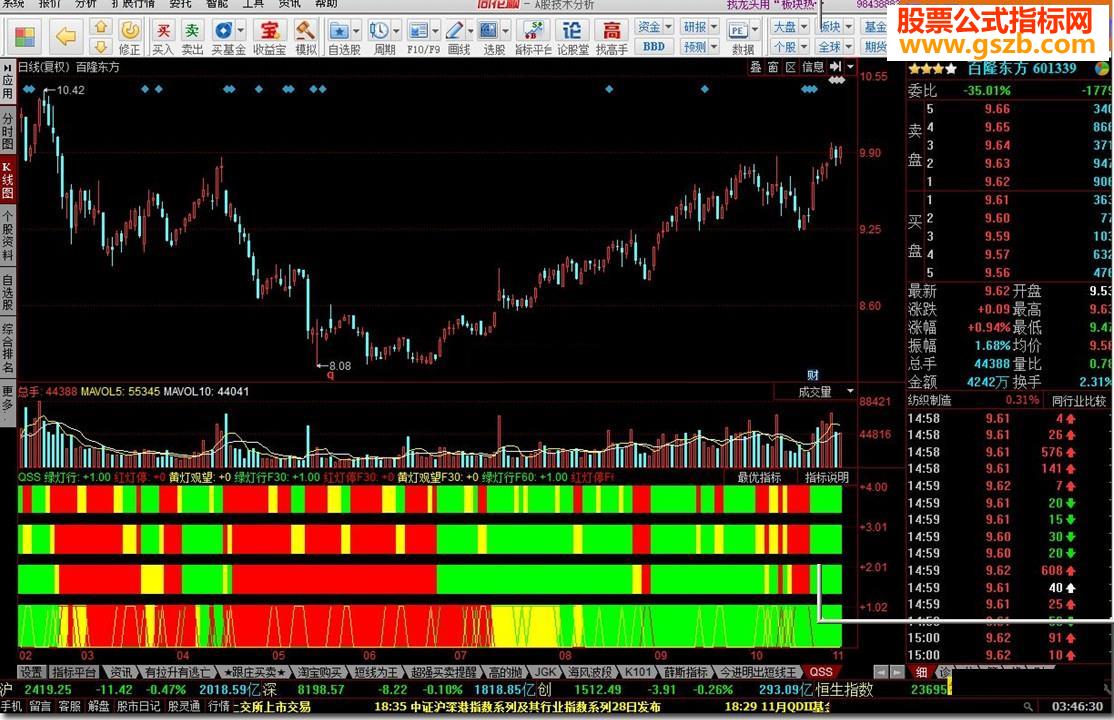This screenshot has height=720, width=1114.
Task: Click the 卖出 sell icon
Action: [192, 37]
